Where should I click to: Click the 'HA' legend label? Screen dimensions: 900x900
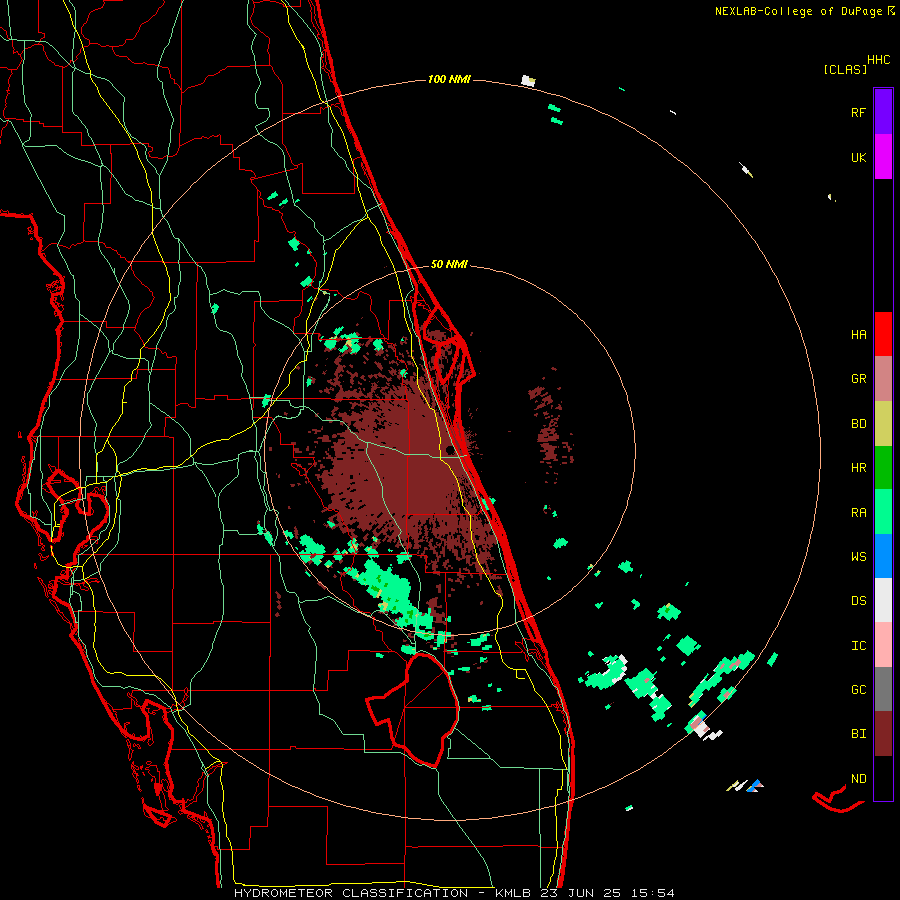(x=858, y=334)
